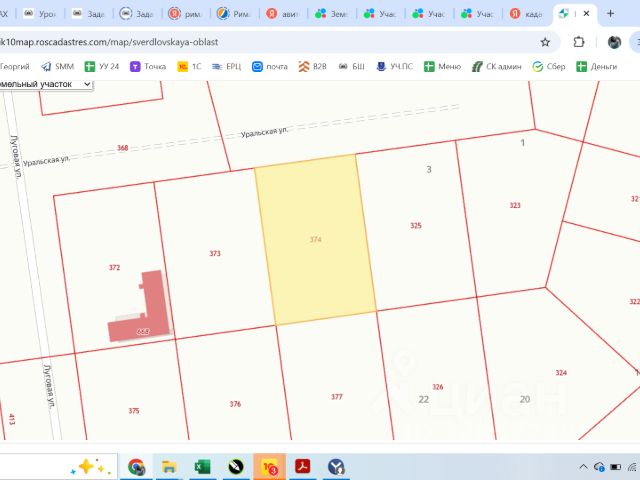The image size is (640, 480).
Task: Open Excel from the taskbar
Action: click(x=202, y=467)
